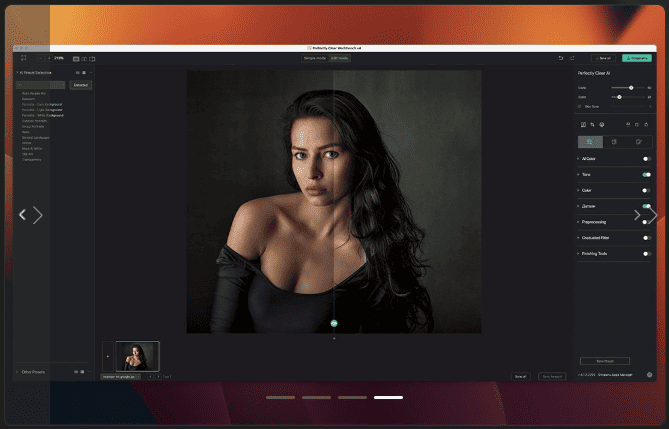Expand the Finishing Tools section
Screen dimensions: 669x429
point(578,254)
